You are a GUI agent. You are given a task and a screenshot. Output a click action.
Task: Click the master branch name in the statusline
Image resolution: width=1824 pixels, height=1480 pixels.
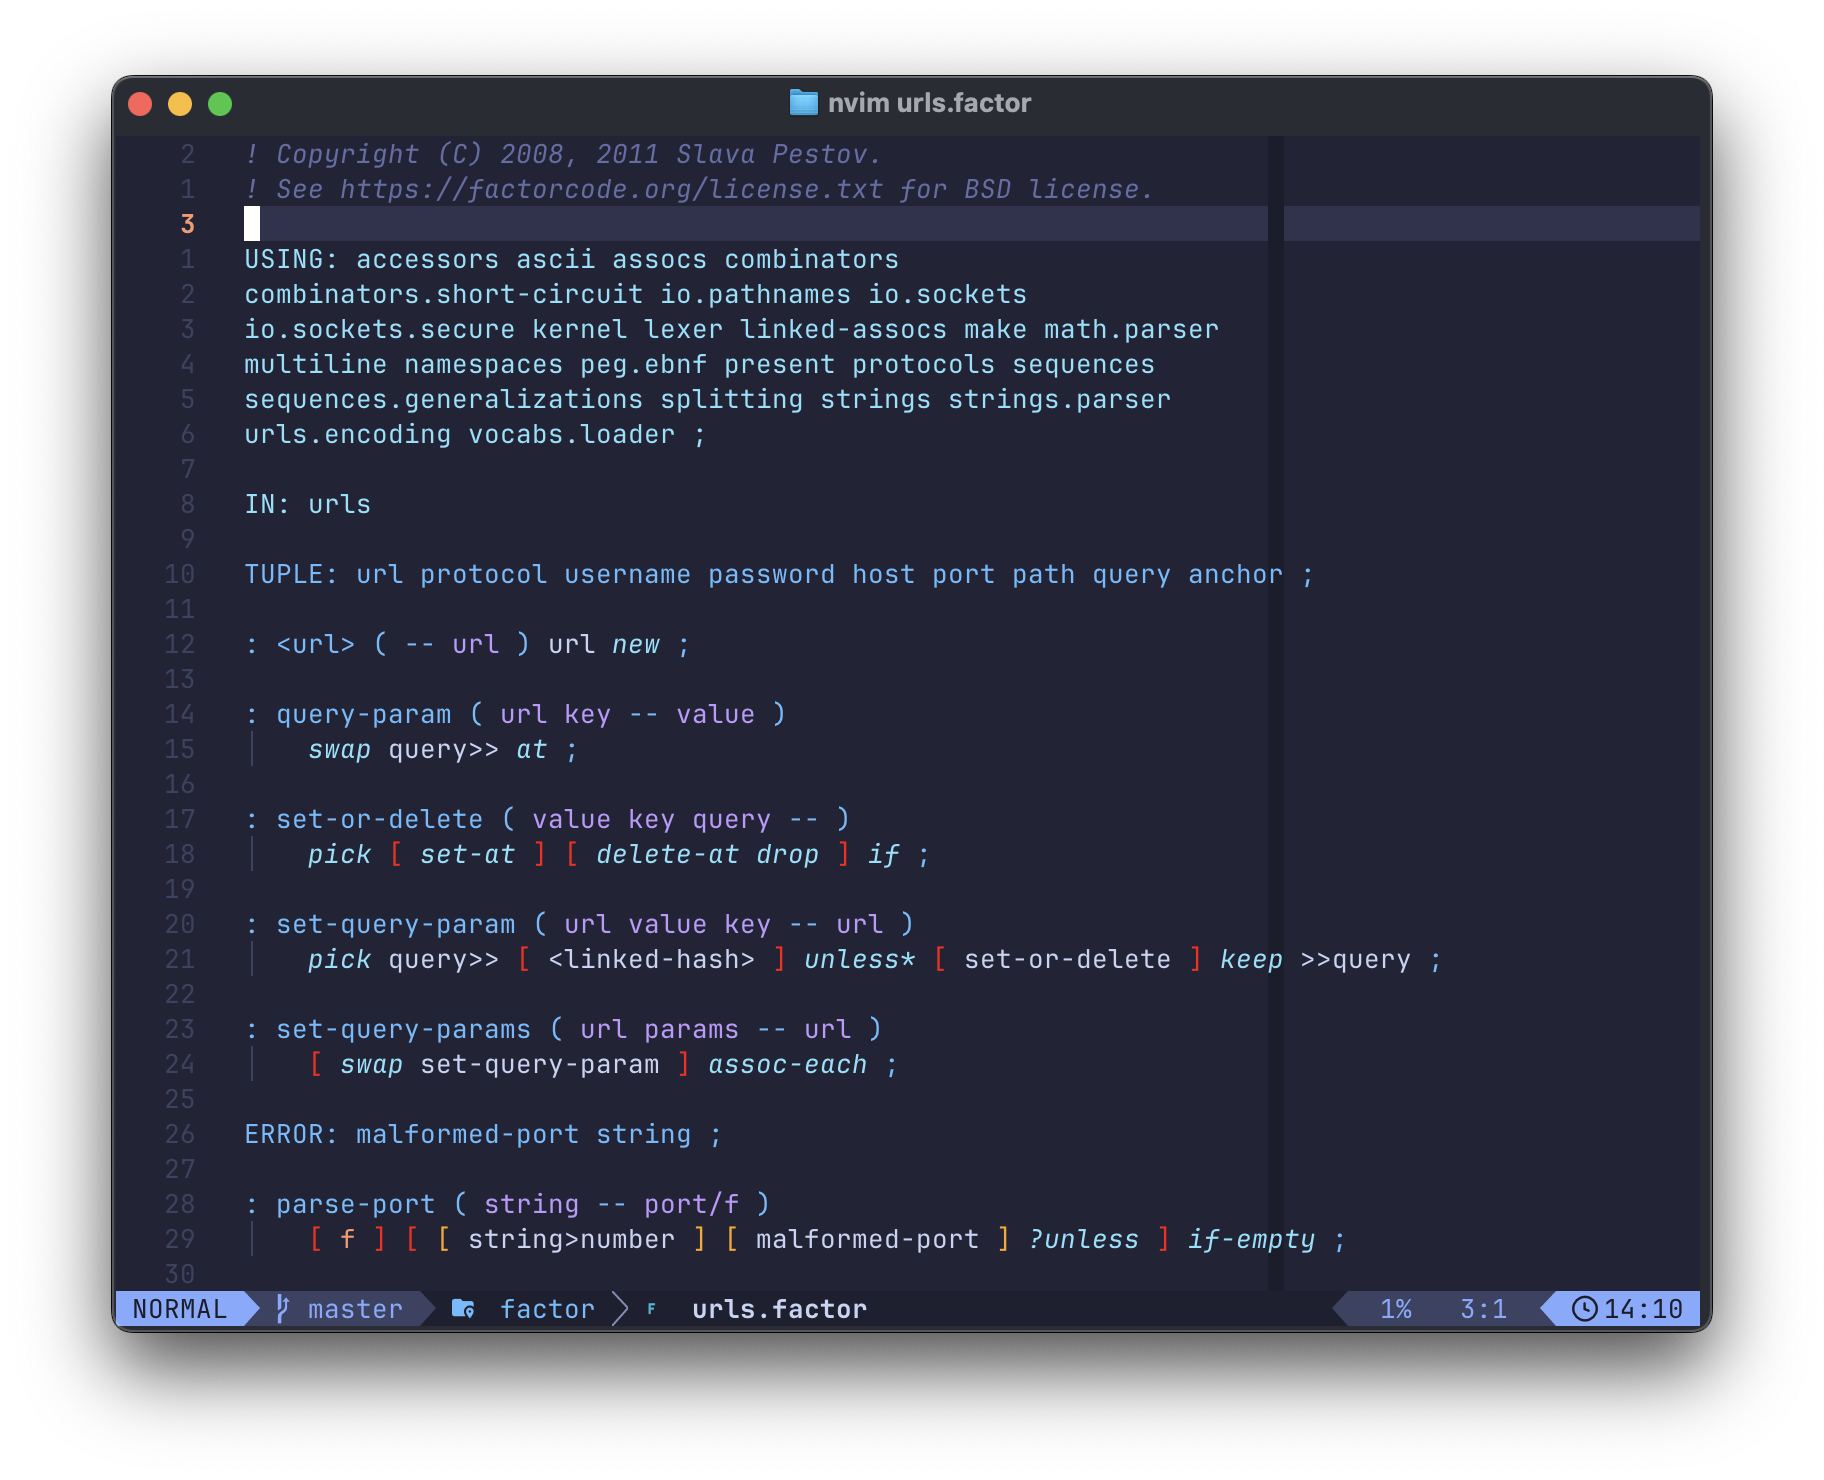(x=355, y=1308)
